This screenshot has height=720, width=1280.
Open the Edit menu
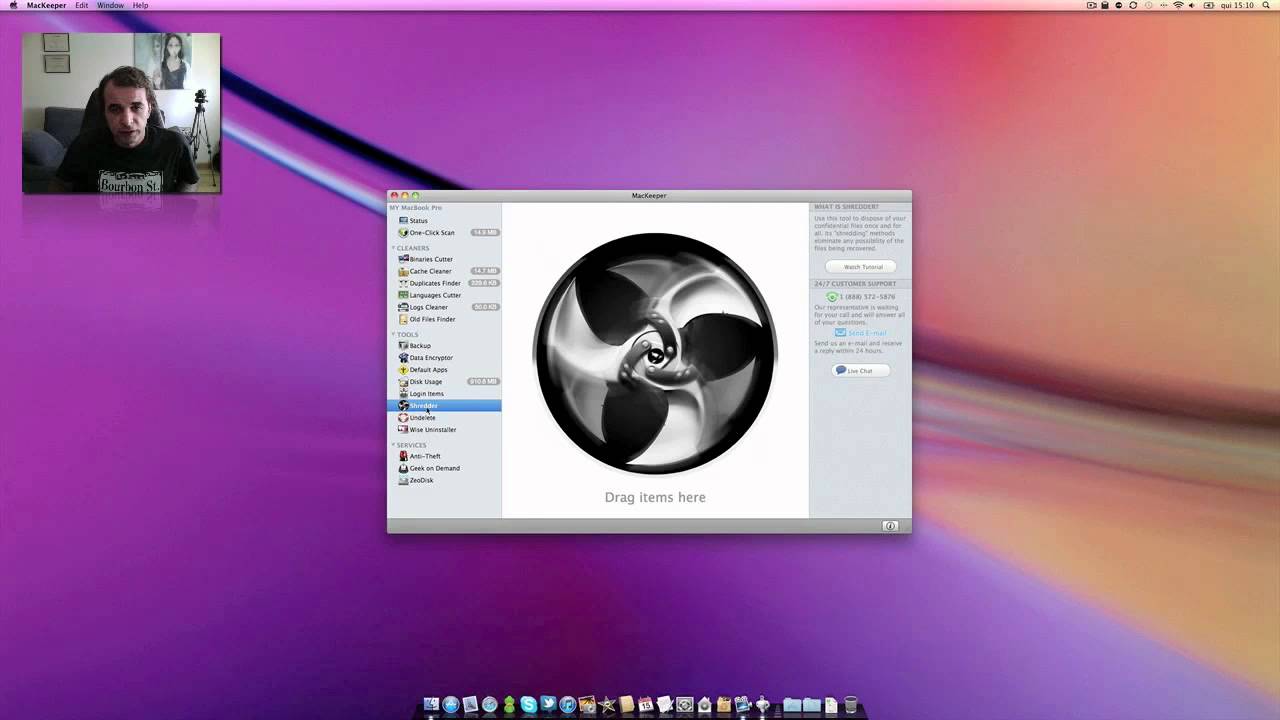tap(81, 5)
